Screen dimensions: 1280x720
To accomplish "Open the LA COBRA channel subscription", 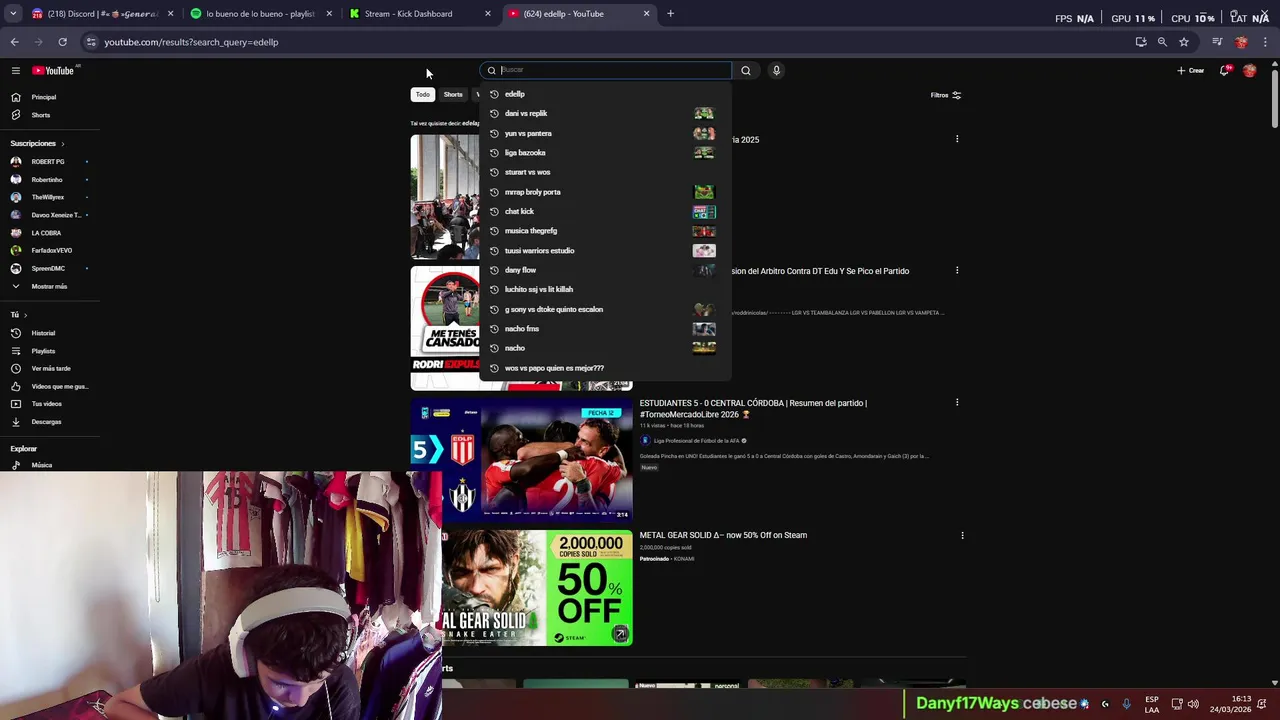I will [48, 233].
